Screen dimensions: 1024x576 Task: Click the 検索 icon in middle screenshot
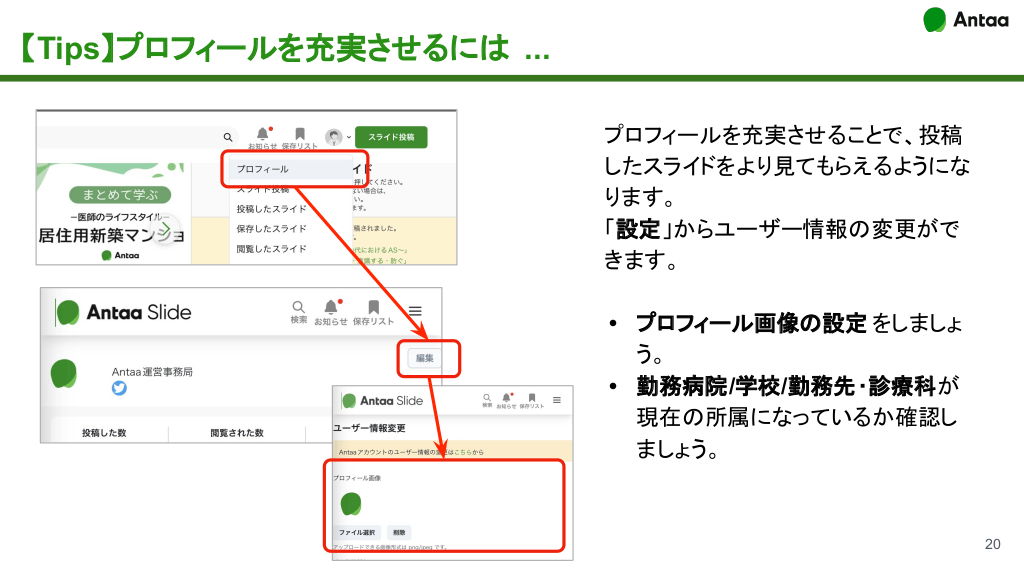(298, 308)
